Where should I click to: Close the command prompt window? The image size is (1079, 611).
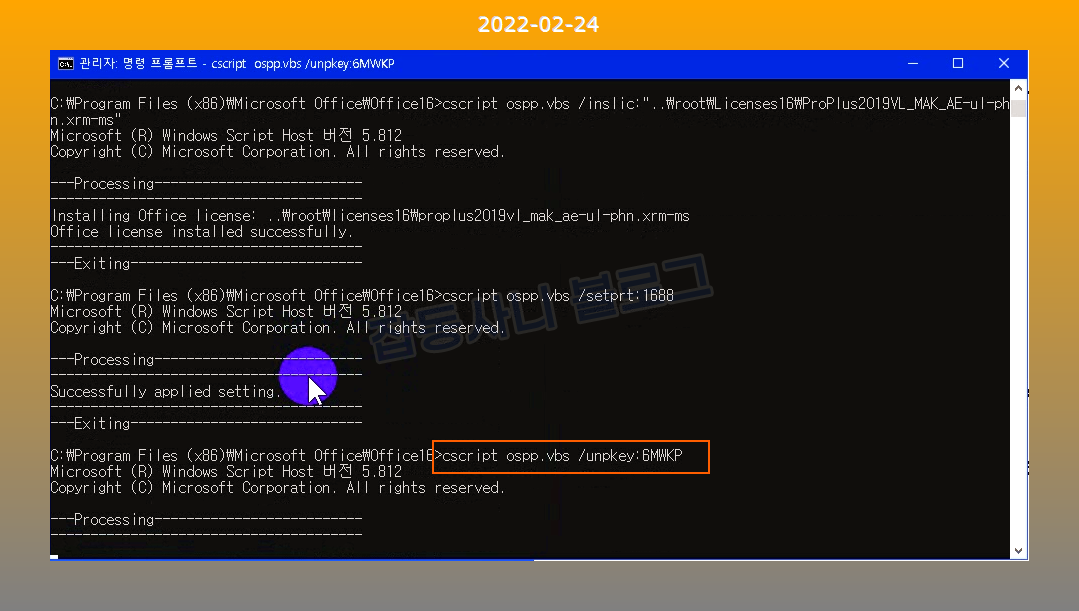[1003, 63]
